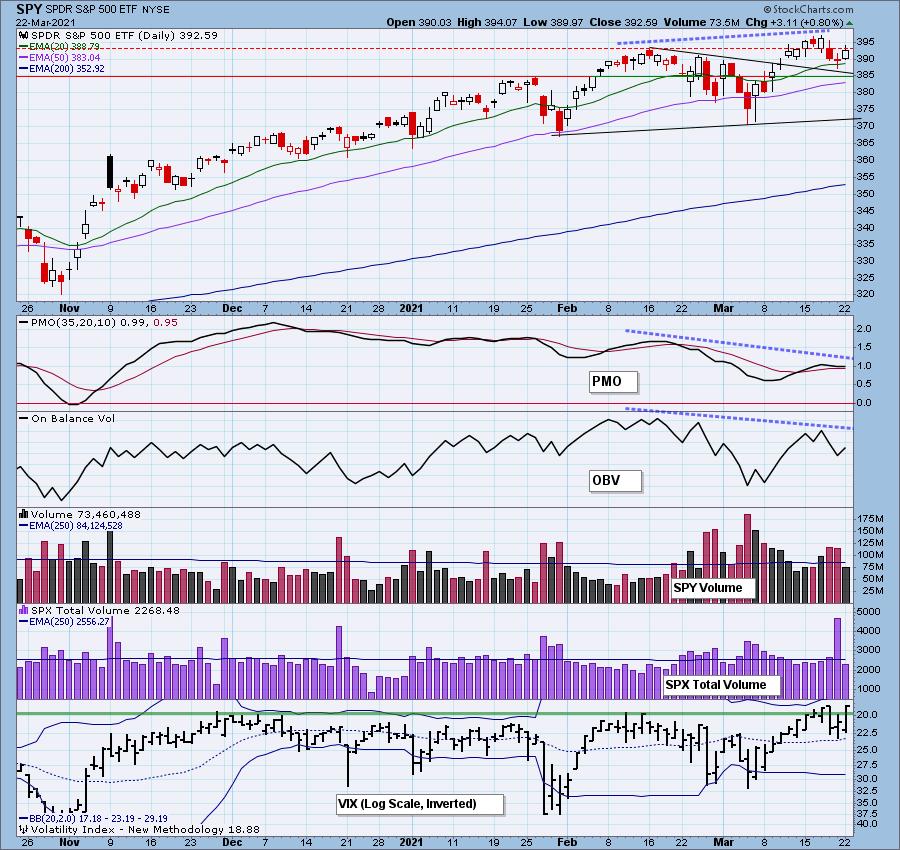The width and height of the screenshot is (900, 850).
Task: Select the large SPY ticker symbol at top left
Action: pyautogui.click(x=29, y=9)
